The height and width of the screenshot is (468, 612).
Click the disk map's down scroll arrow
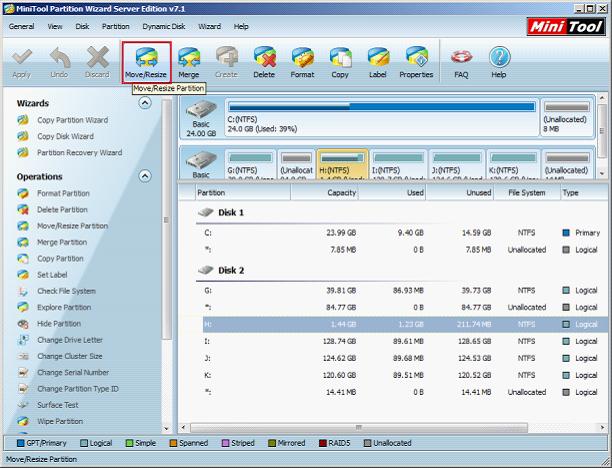pyautogui.click(x=602, y=173)
